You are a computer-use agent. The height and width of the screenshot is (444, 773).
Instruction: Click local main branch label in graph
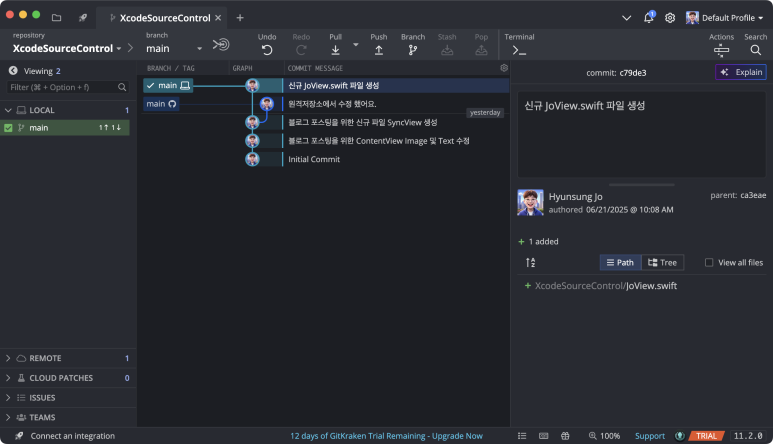pos(168,85)
